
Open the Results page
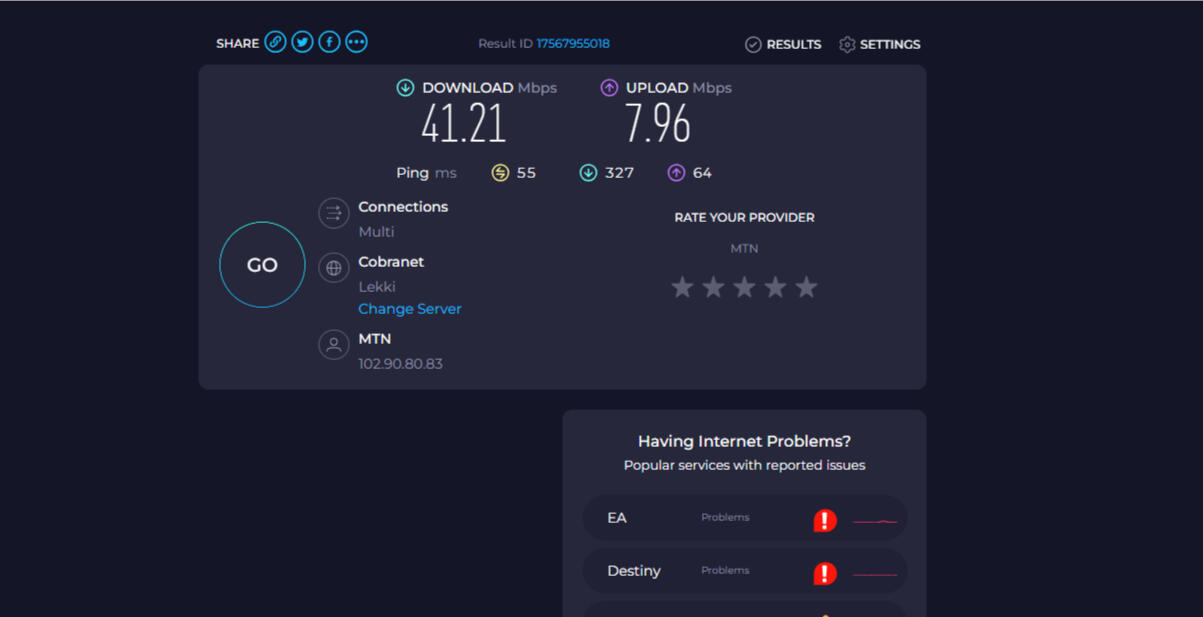pos(783,44)
